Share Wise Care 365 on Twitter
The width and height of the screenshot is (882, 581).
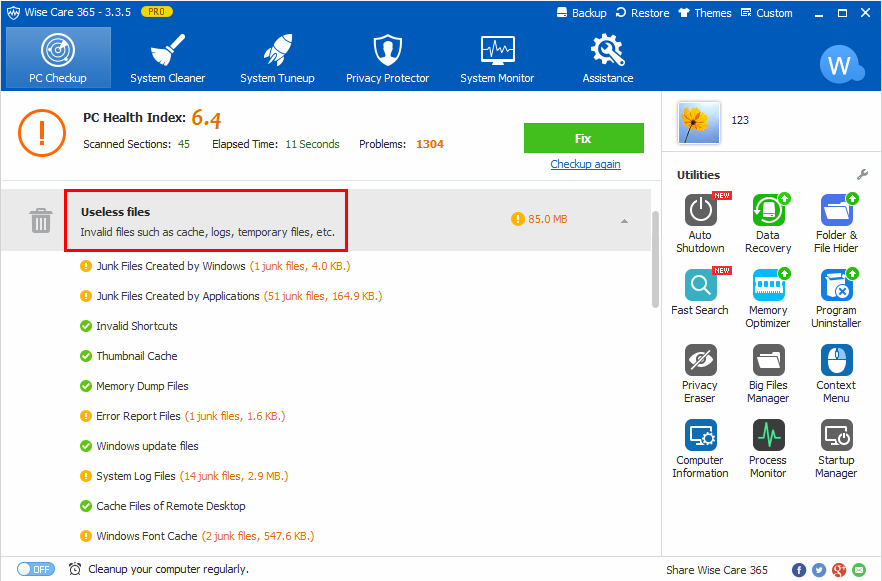[819, 570]
